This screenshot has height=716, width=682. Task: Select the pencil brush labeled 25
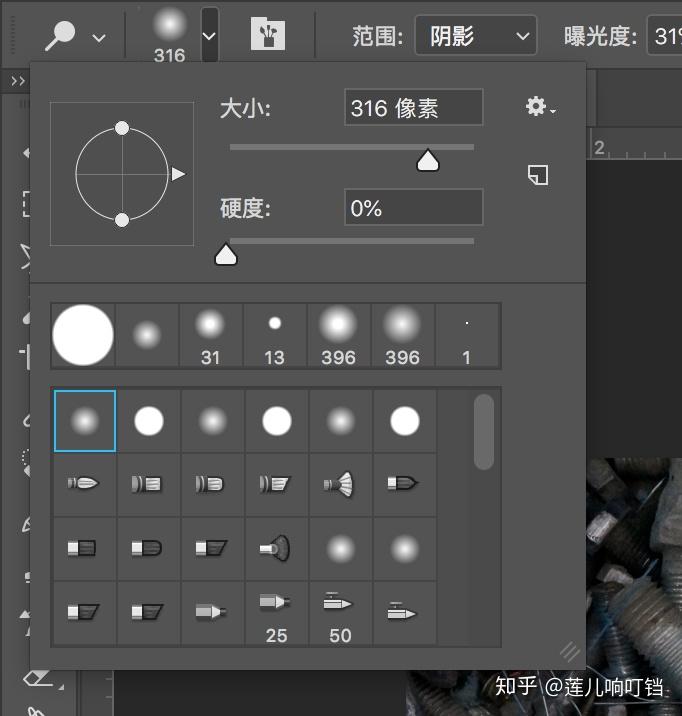click(x=277, y=612)
